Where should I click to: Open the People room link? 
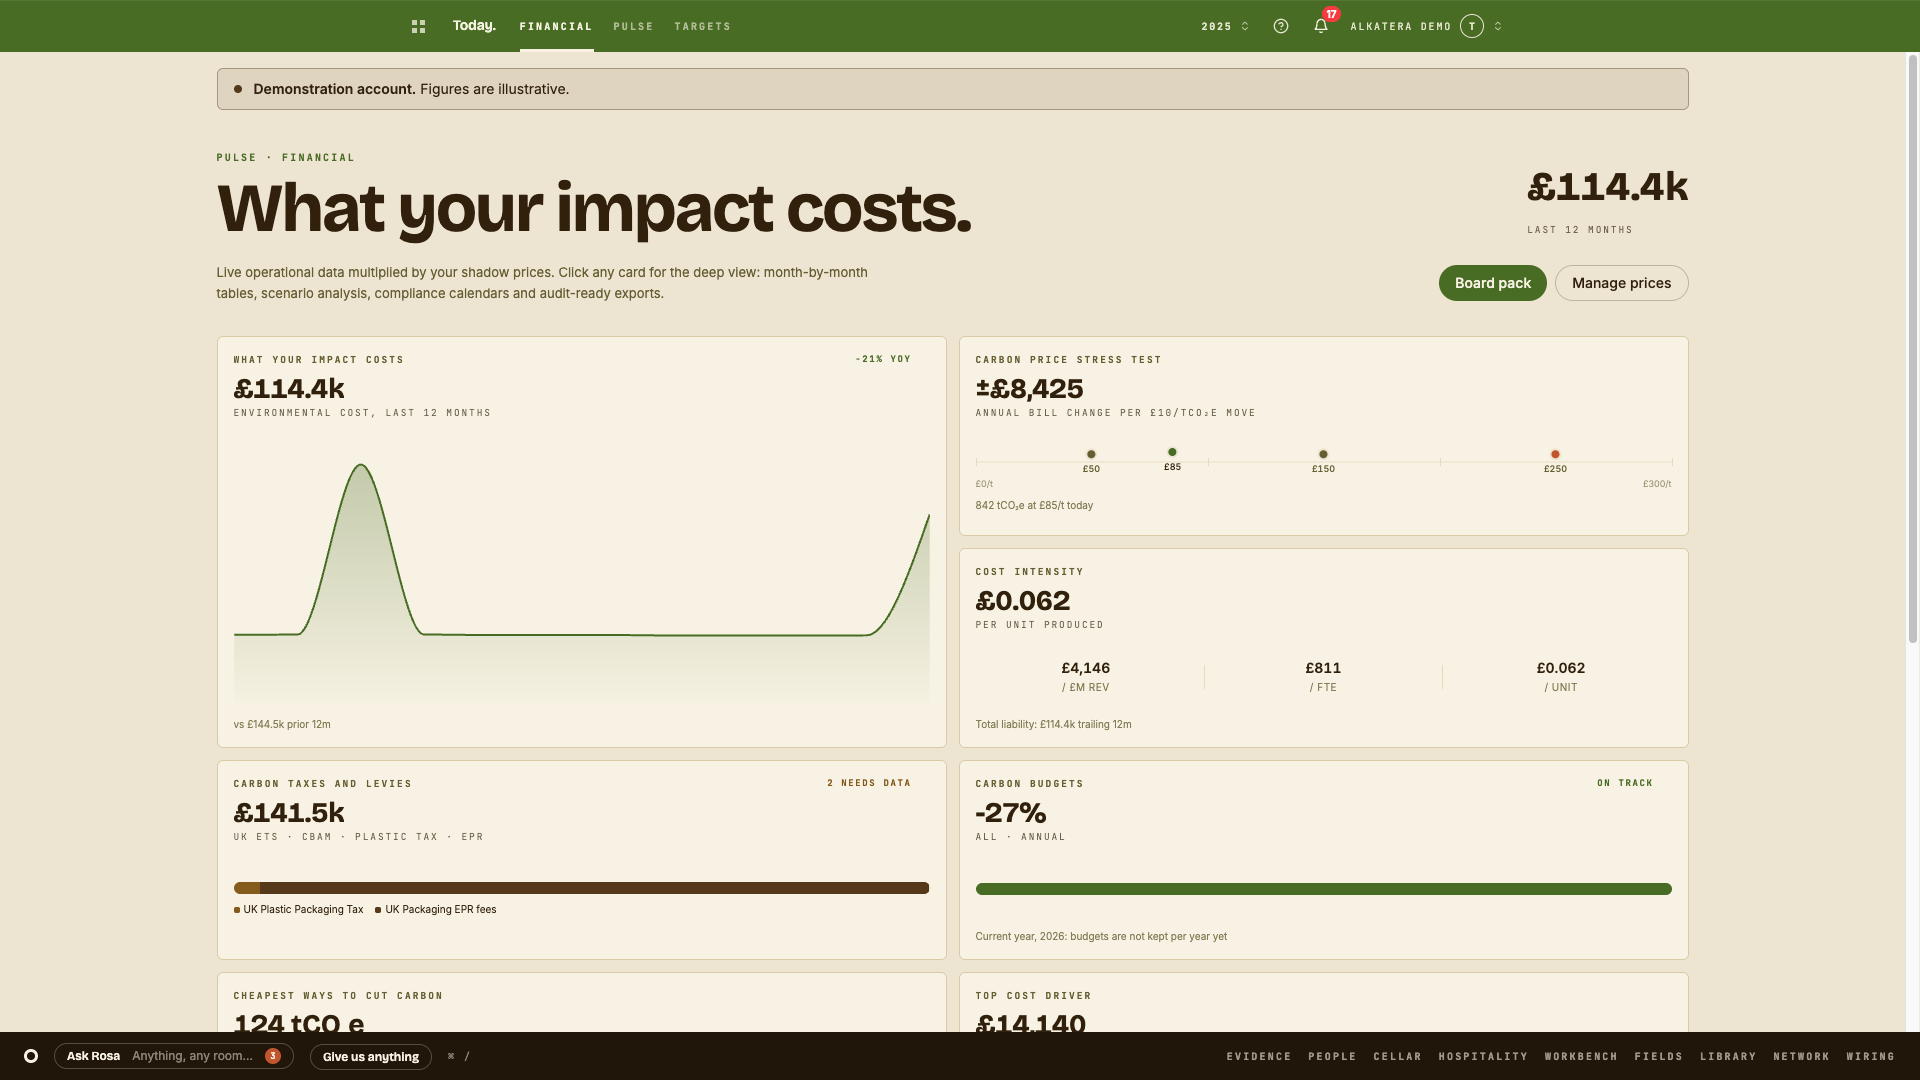(x=1332, y=1057)
